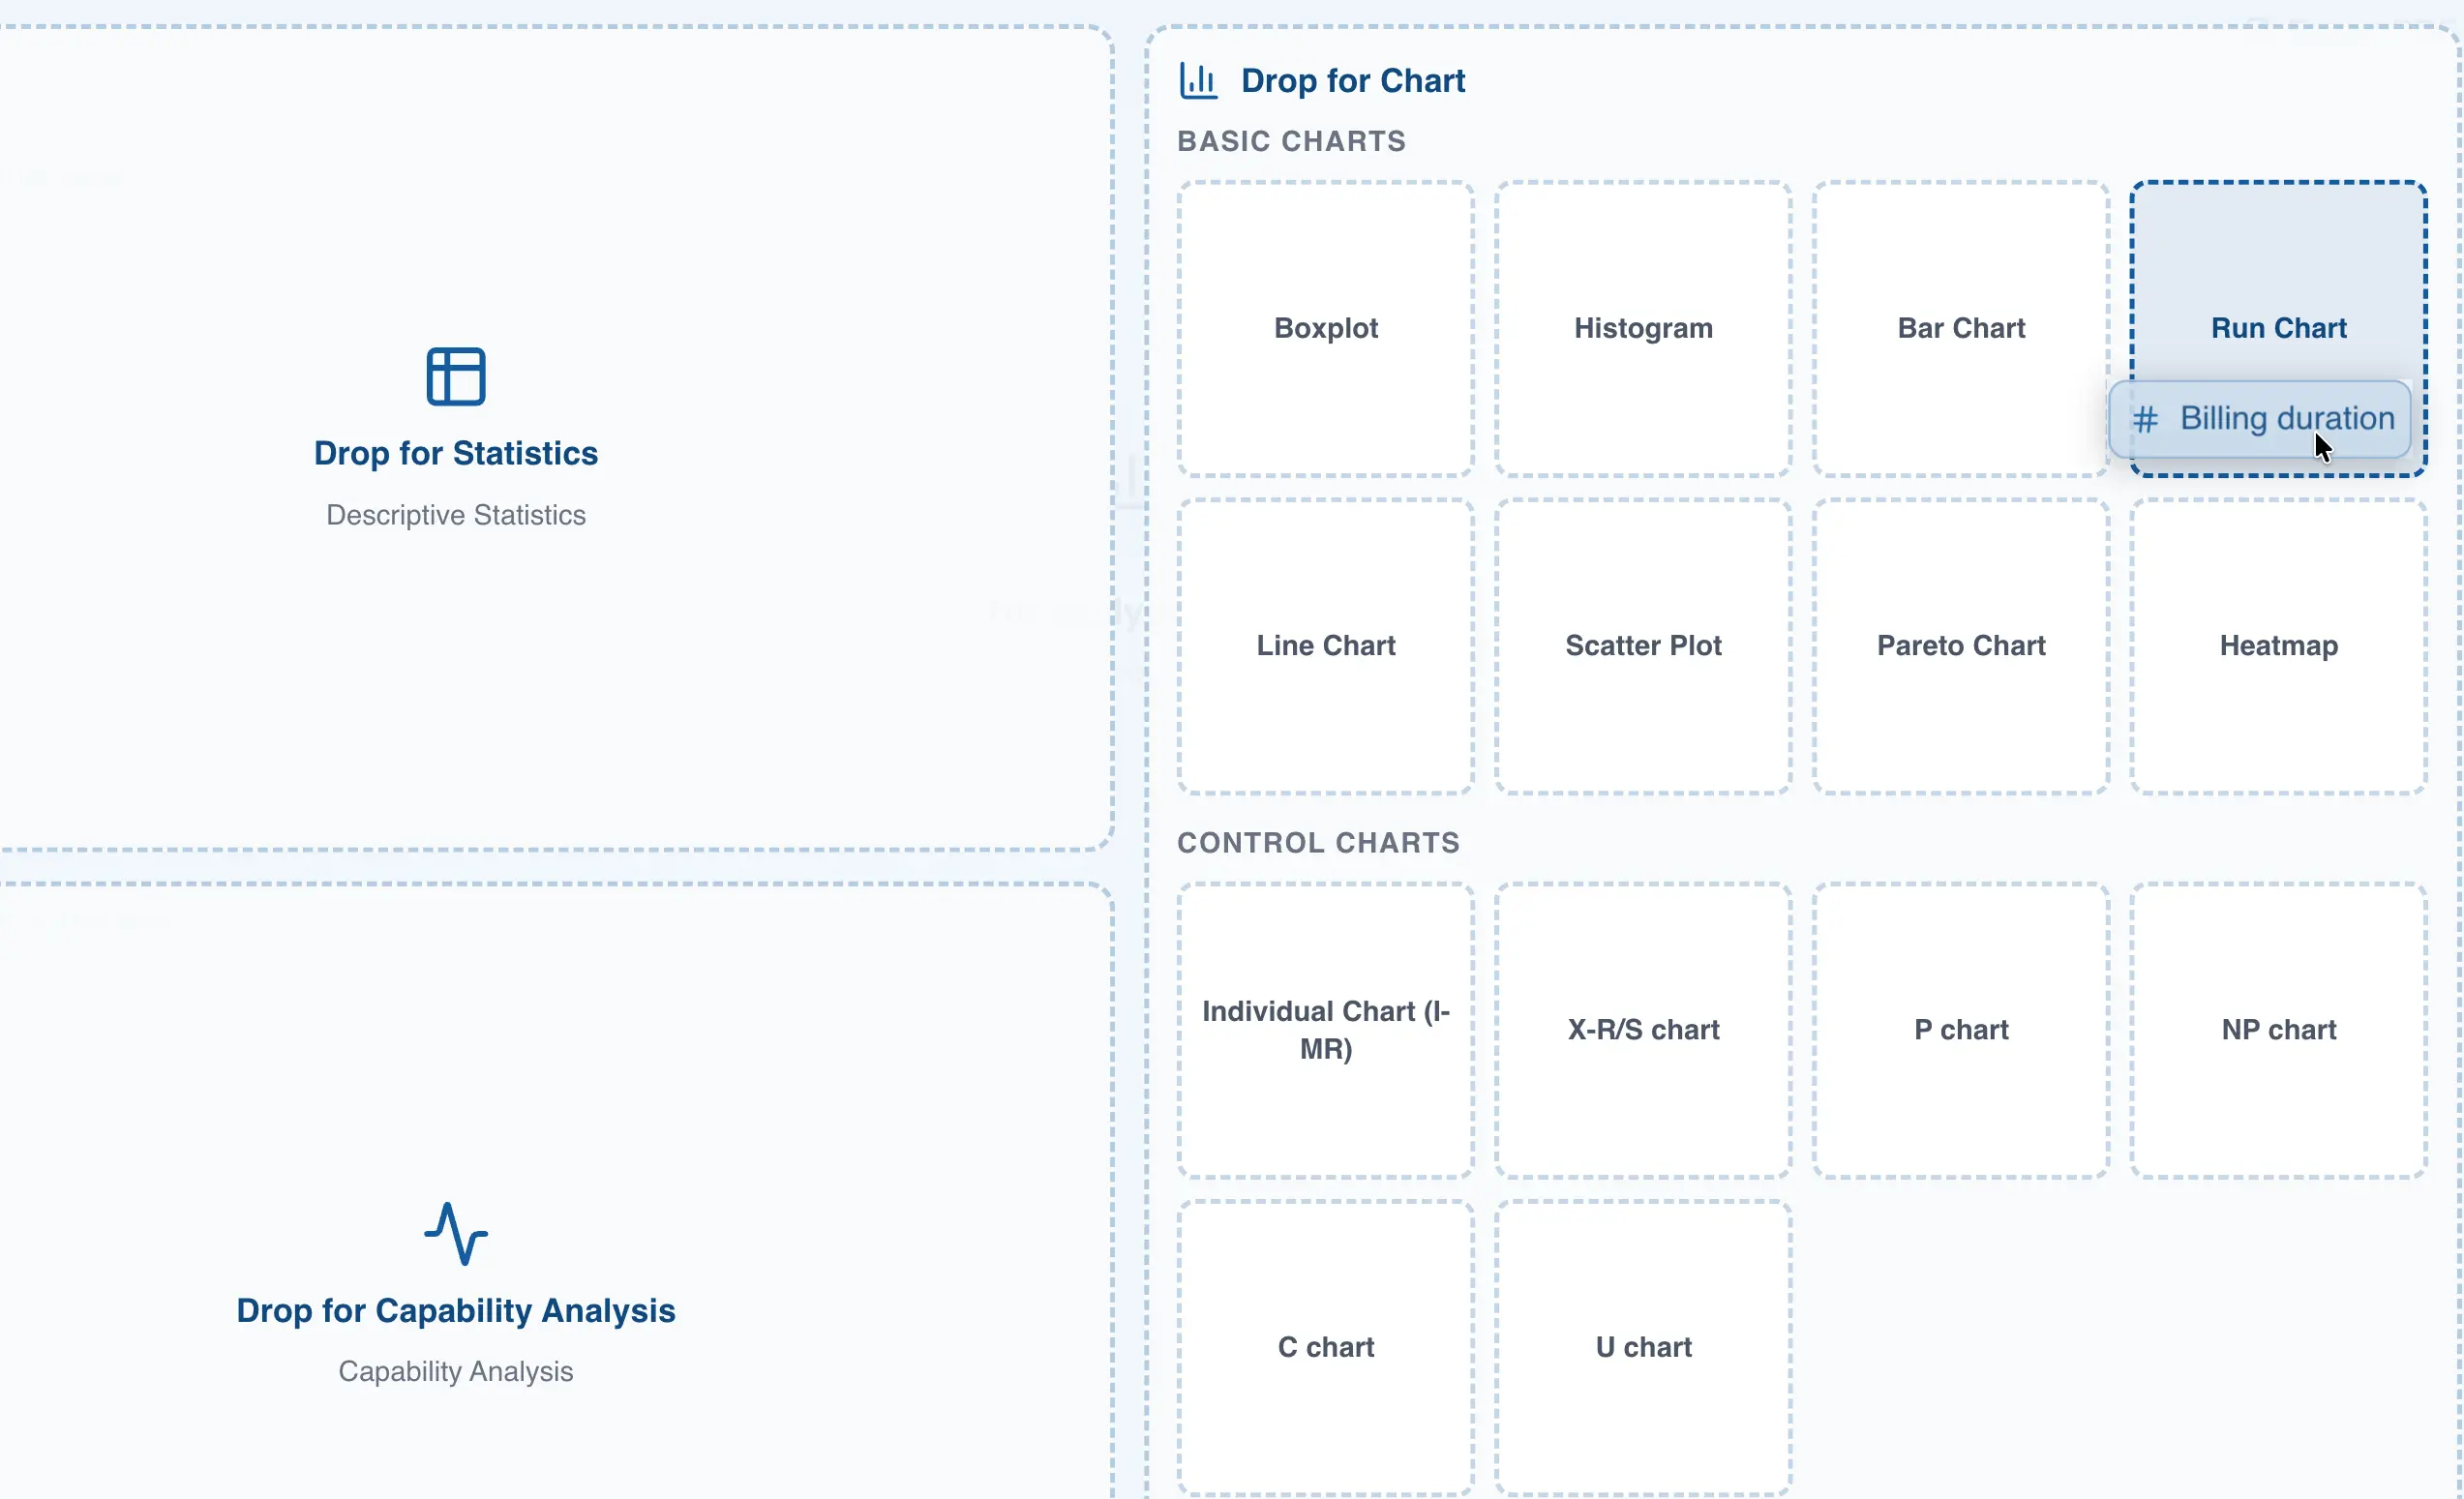This screenshot has height=1499, width=2464.
Task: Choose the Scatter Plot tile
Action: pos(1643,646)
